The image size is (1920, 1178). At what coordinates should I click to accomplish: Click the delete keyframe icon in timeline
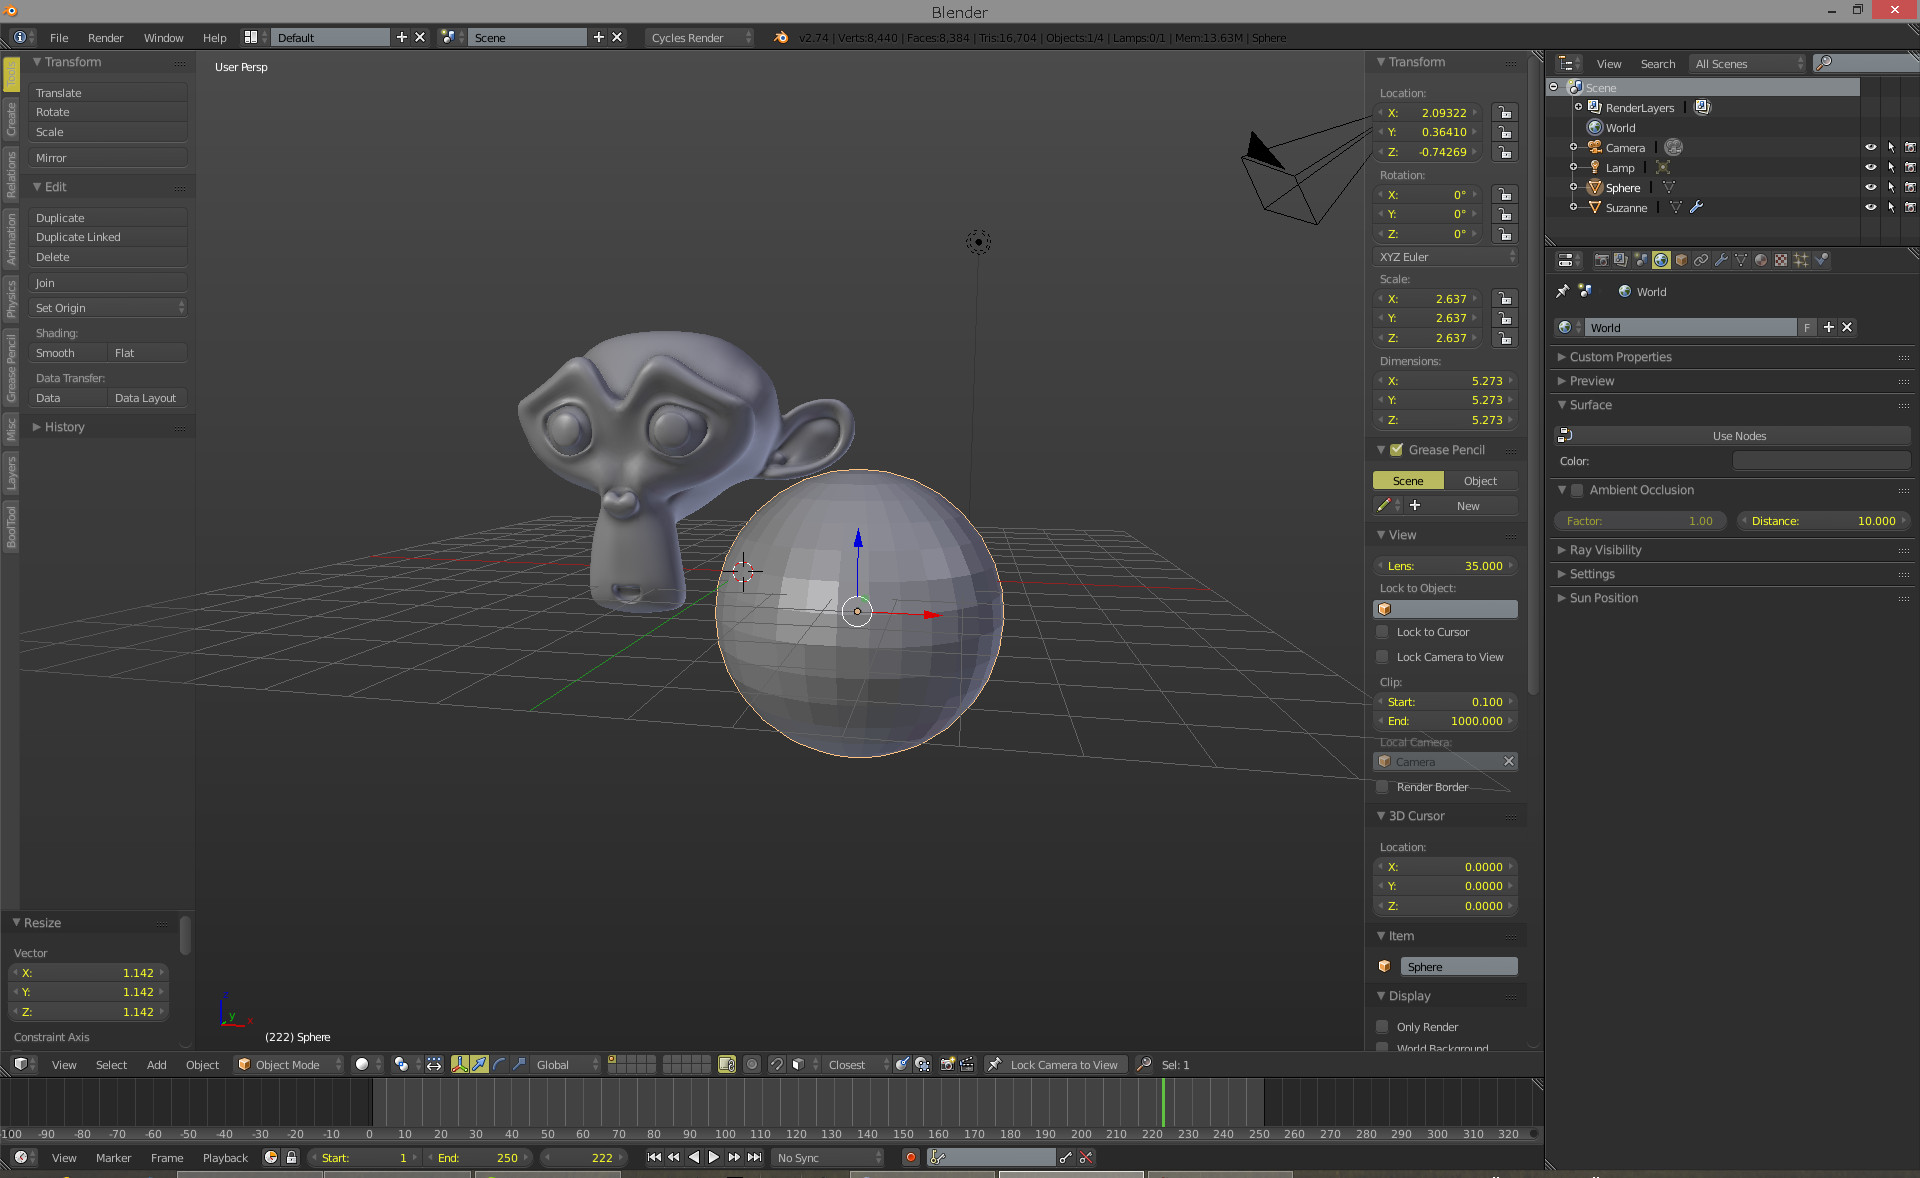(1086, 1157)
